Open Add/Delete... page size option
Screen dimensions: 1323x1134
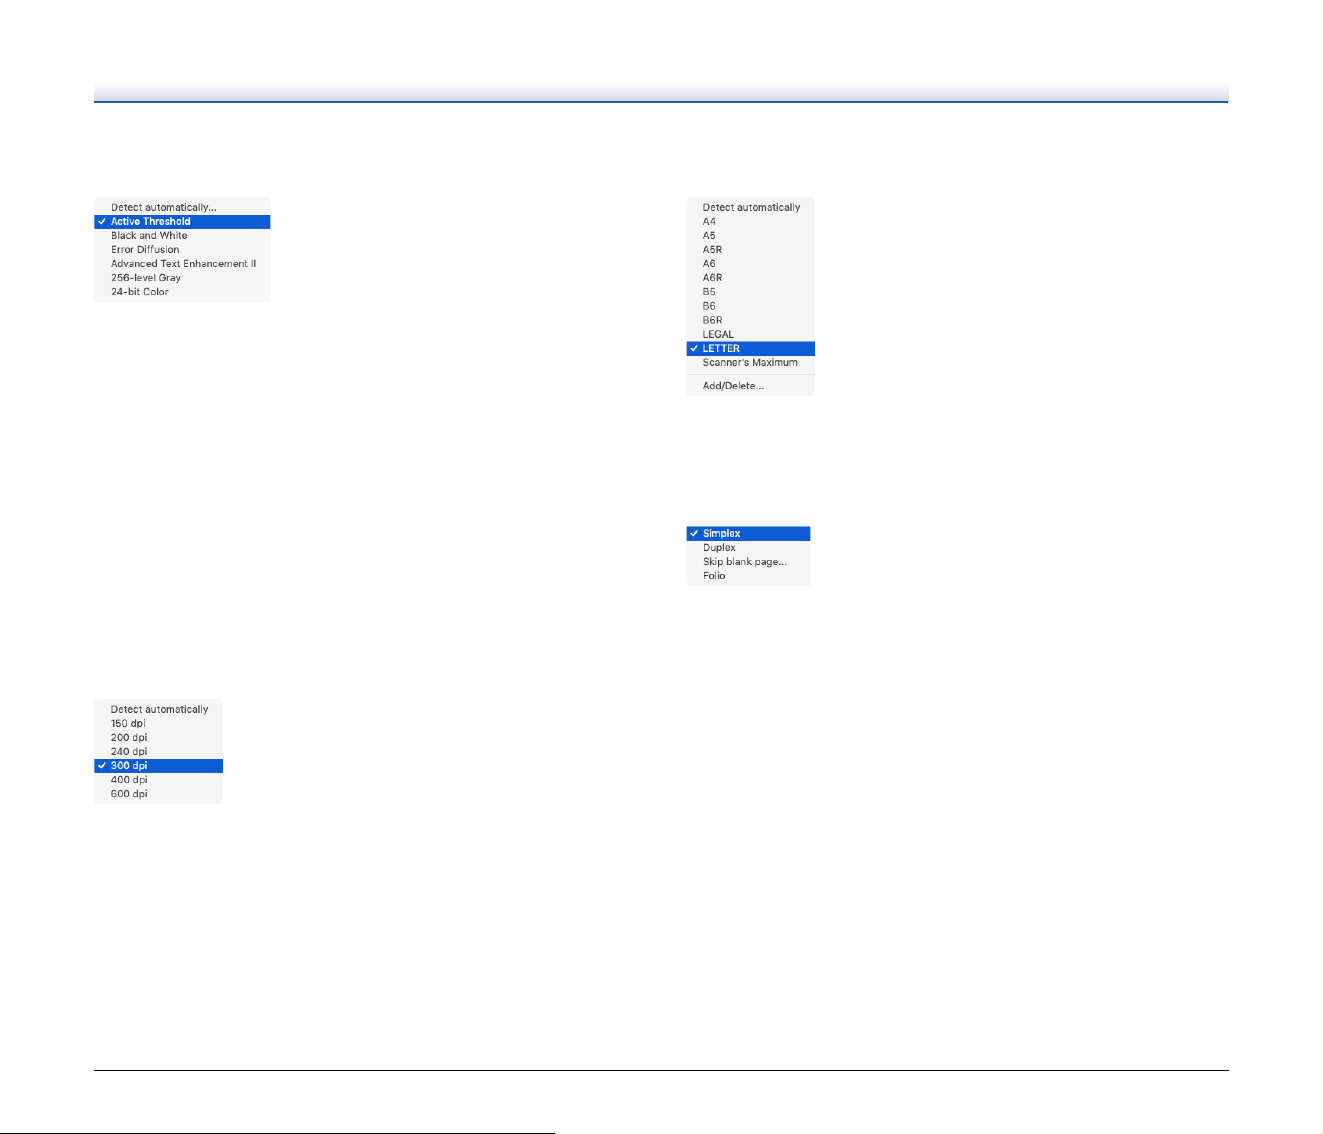click(751, 386)
